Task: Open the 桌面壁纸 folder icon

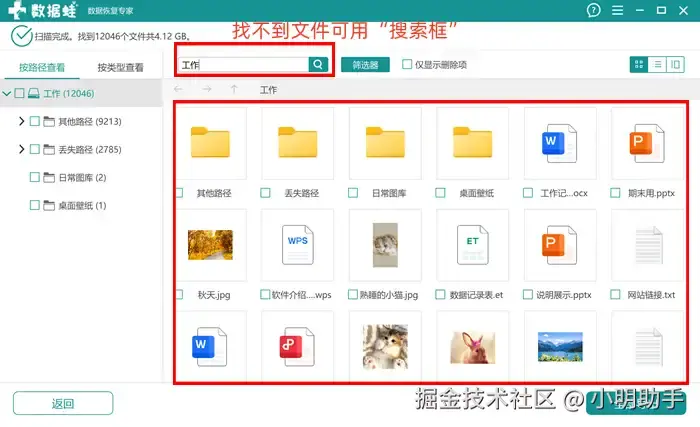Action: tap(472, 142)
